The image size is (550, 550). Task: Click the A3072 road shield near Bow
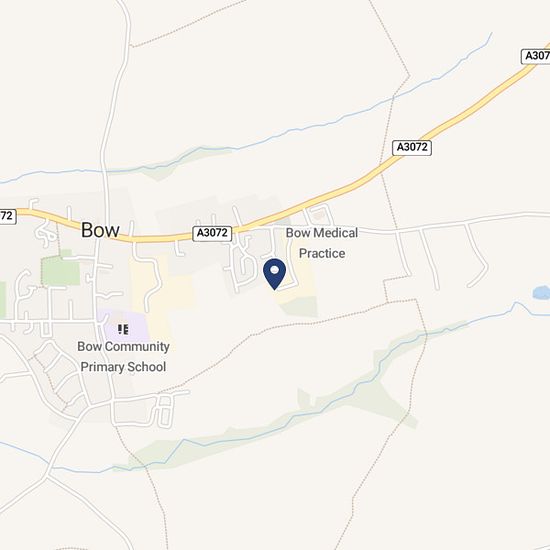(212, 233)
